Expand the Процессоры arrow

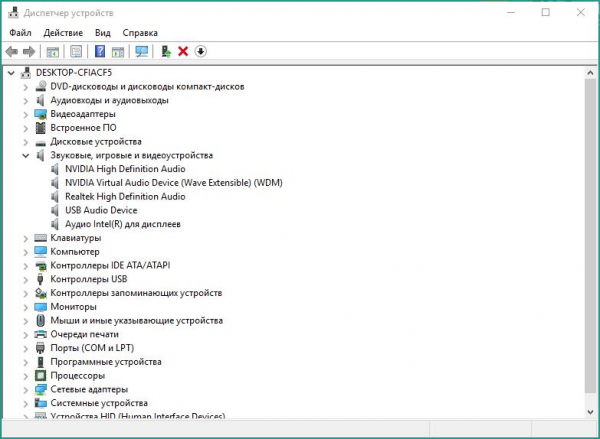[x=26, y=376]
